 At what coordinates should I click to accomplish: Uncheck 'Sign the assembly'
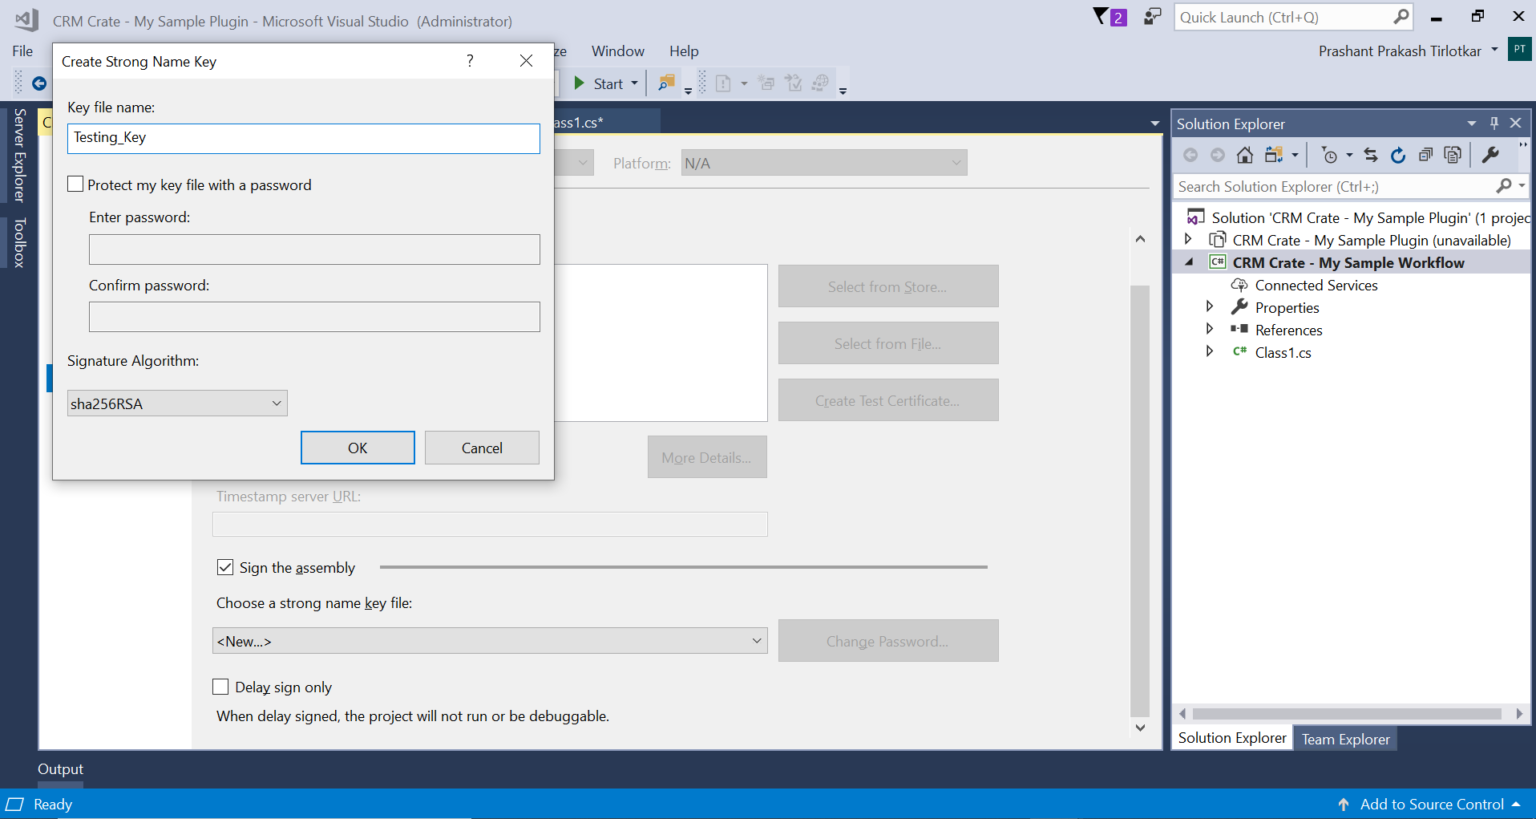[225, 567]
